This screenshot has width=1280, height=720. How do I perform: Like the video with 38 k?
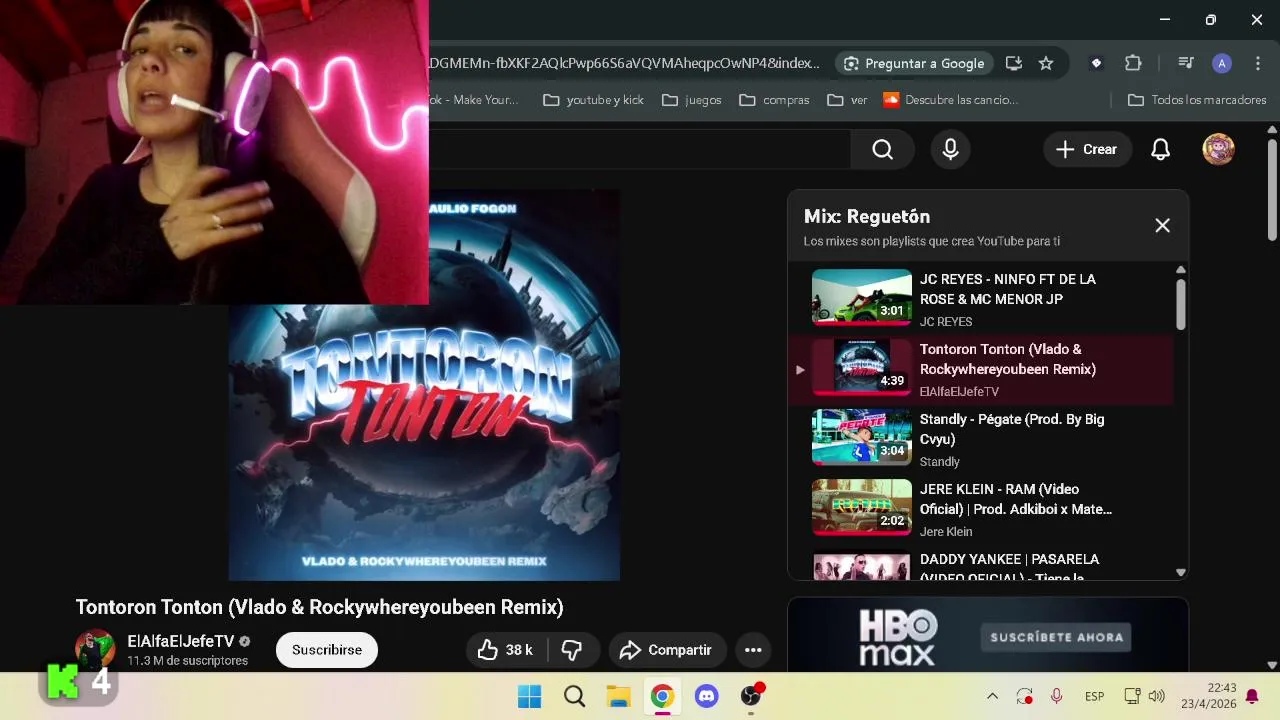505,650
